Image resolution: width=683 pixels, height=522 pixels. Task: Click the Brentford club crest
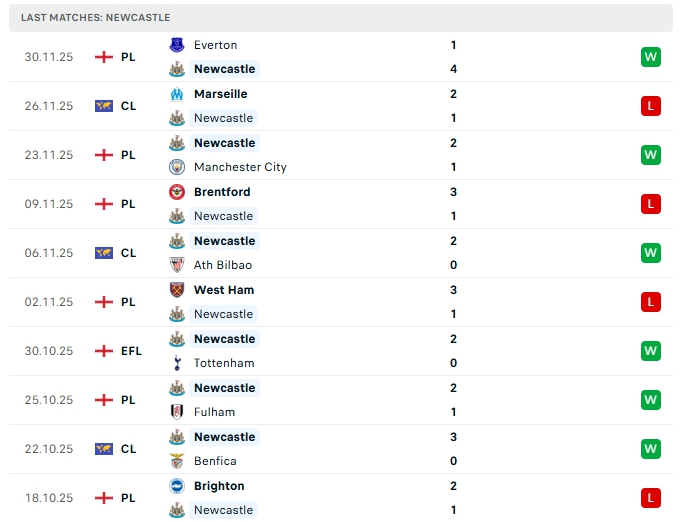click(177, 192)
